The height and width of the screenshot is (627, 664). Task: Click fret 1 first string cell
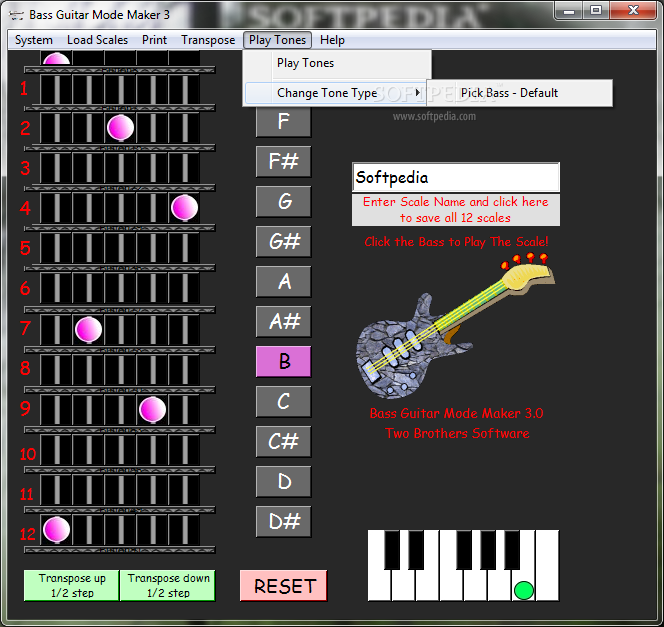[x=57, y=89]
